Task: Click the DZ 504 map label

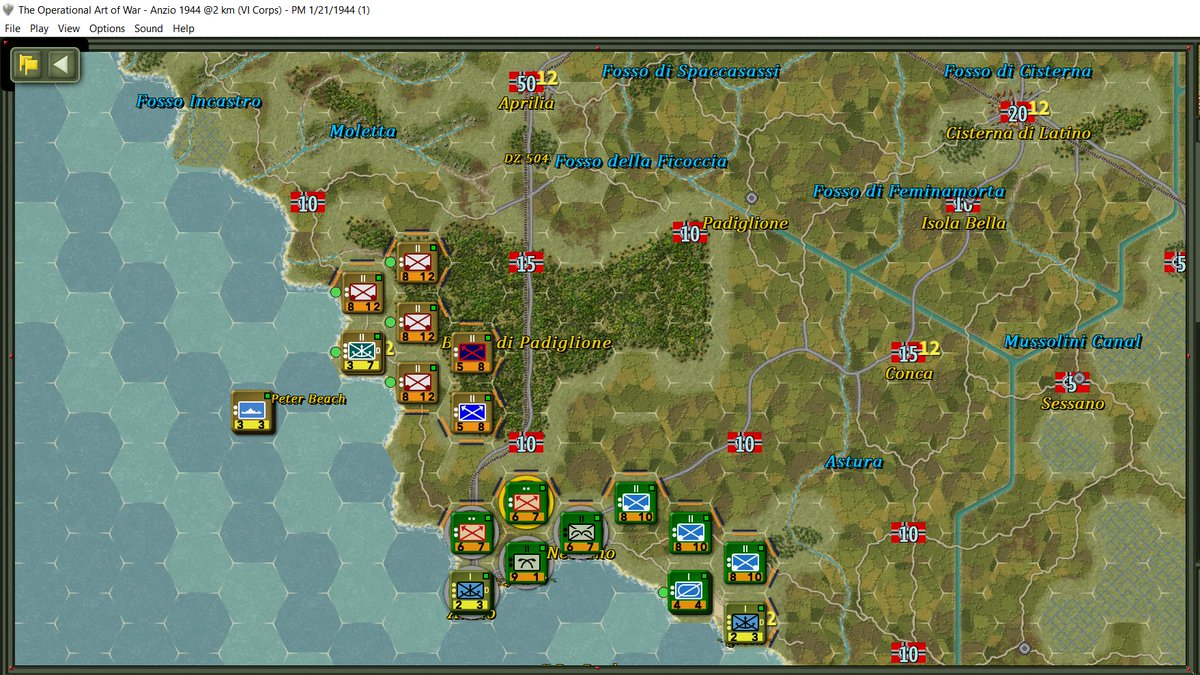Action: coord(526,159)
